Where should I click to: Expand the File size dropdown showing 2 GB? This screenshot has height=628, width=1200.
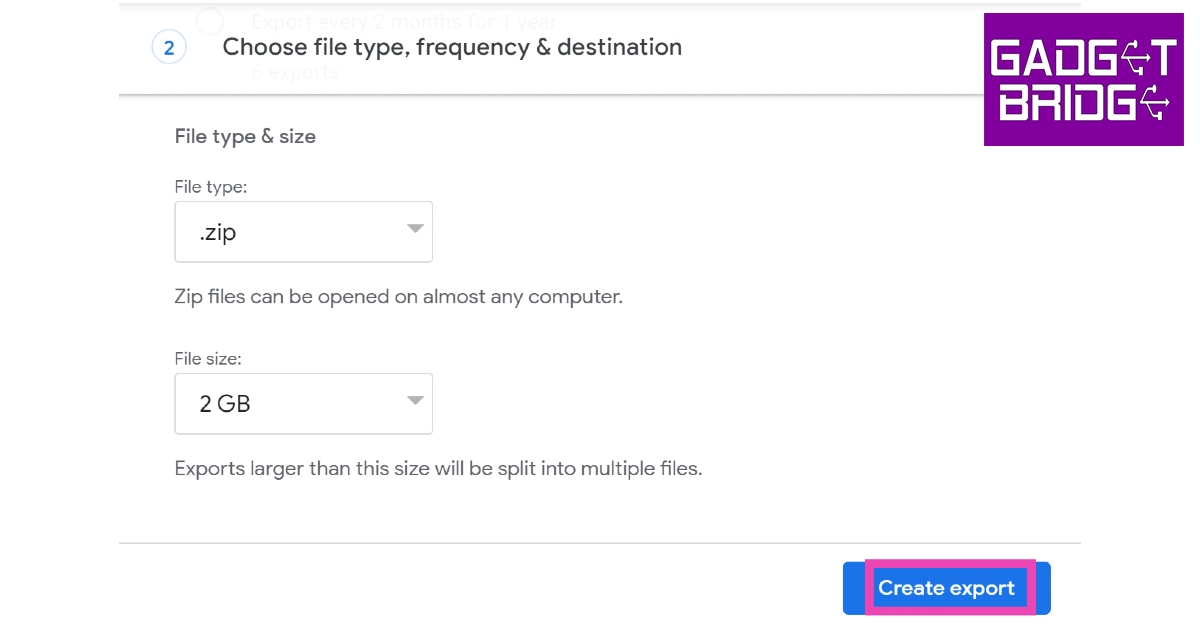(x=303, y=404)
